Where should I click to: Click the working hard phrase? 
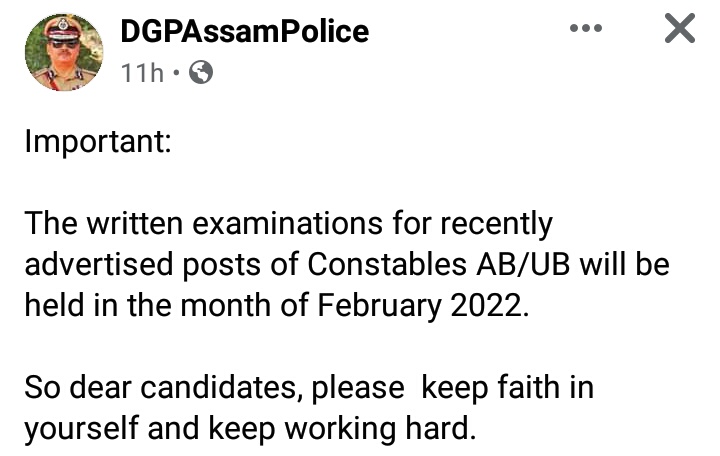380,429
